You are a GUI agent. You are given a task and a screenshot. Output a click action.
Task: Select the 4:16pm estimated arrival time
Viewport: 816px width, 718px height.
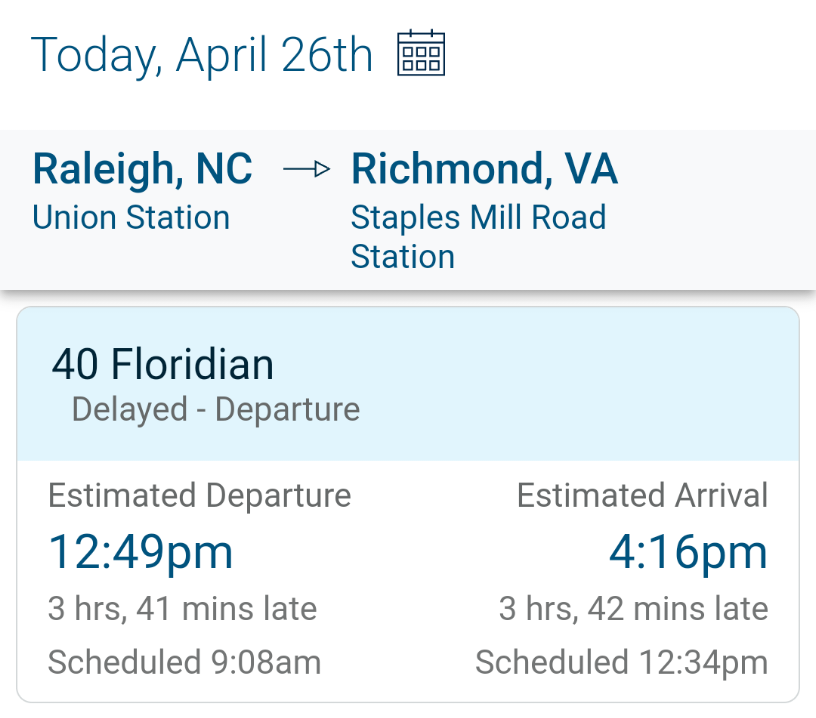(x=688, y=552)
